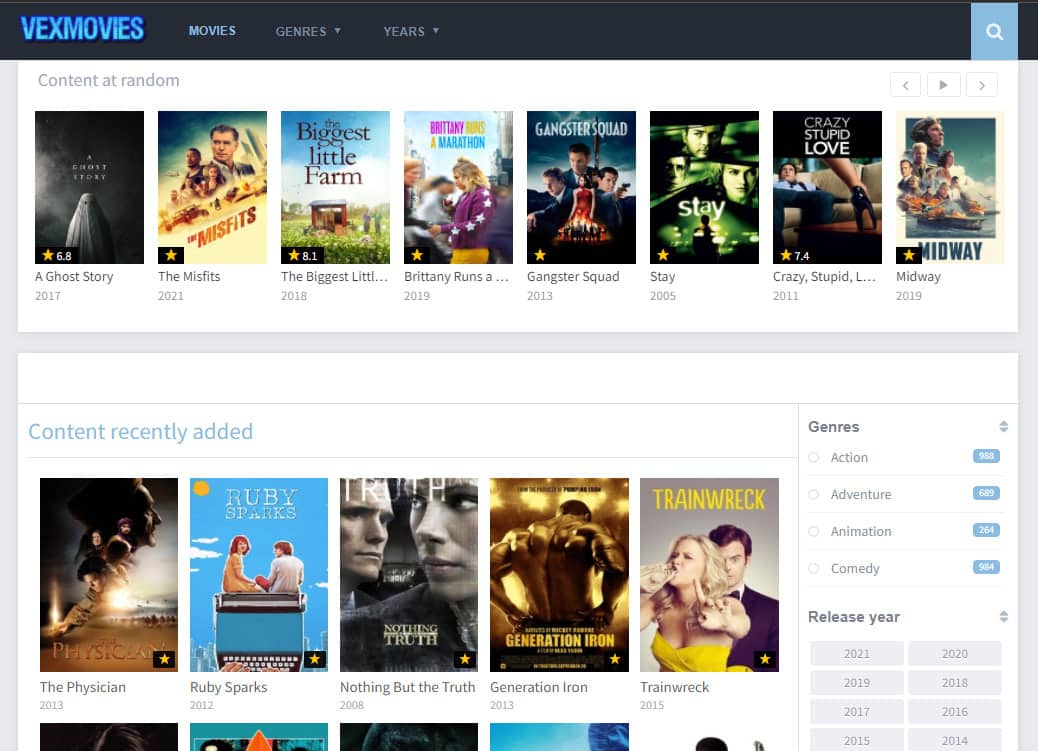
Task: Open A Ghost Story poster thumbnail
Action: [x=89, y=187]
